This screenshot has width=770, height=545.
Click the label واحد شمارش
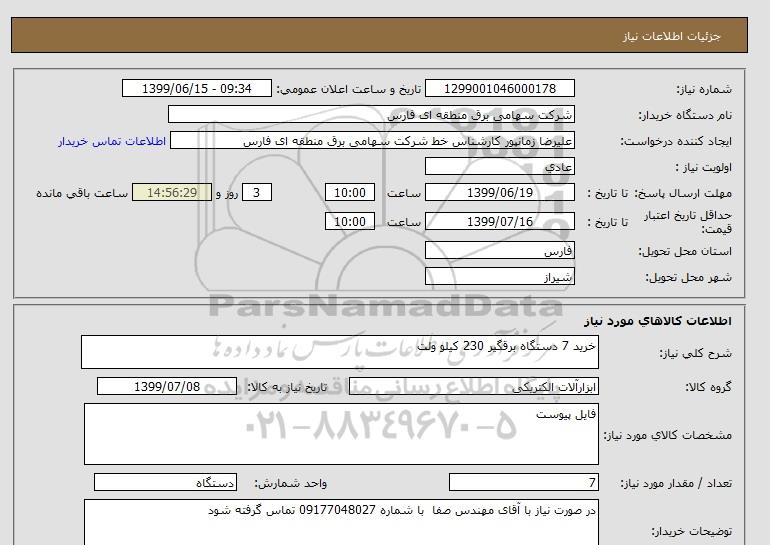[291, 484]
